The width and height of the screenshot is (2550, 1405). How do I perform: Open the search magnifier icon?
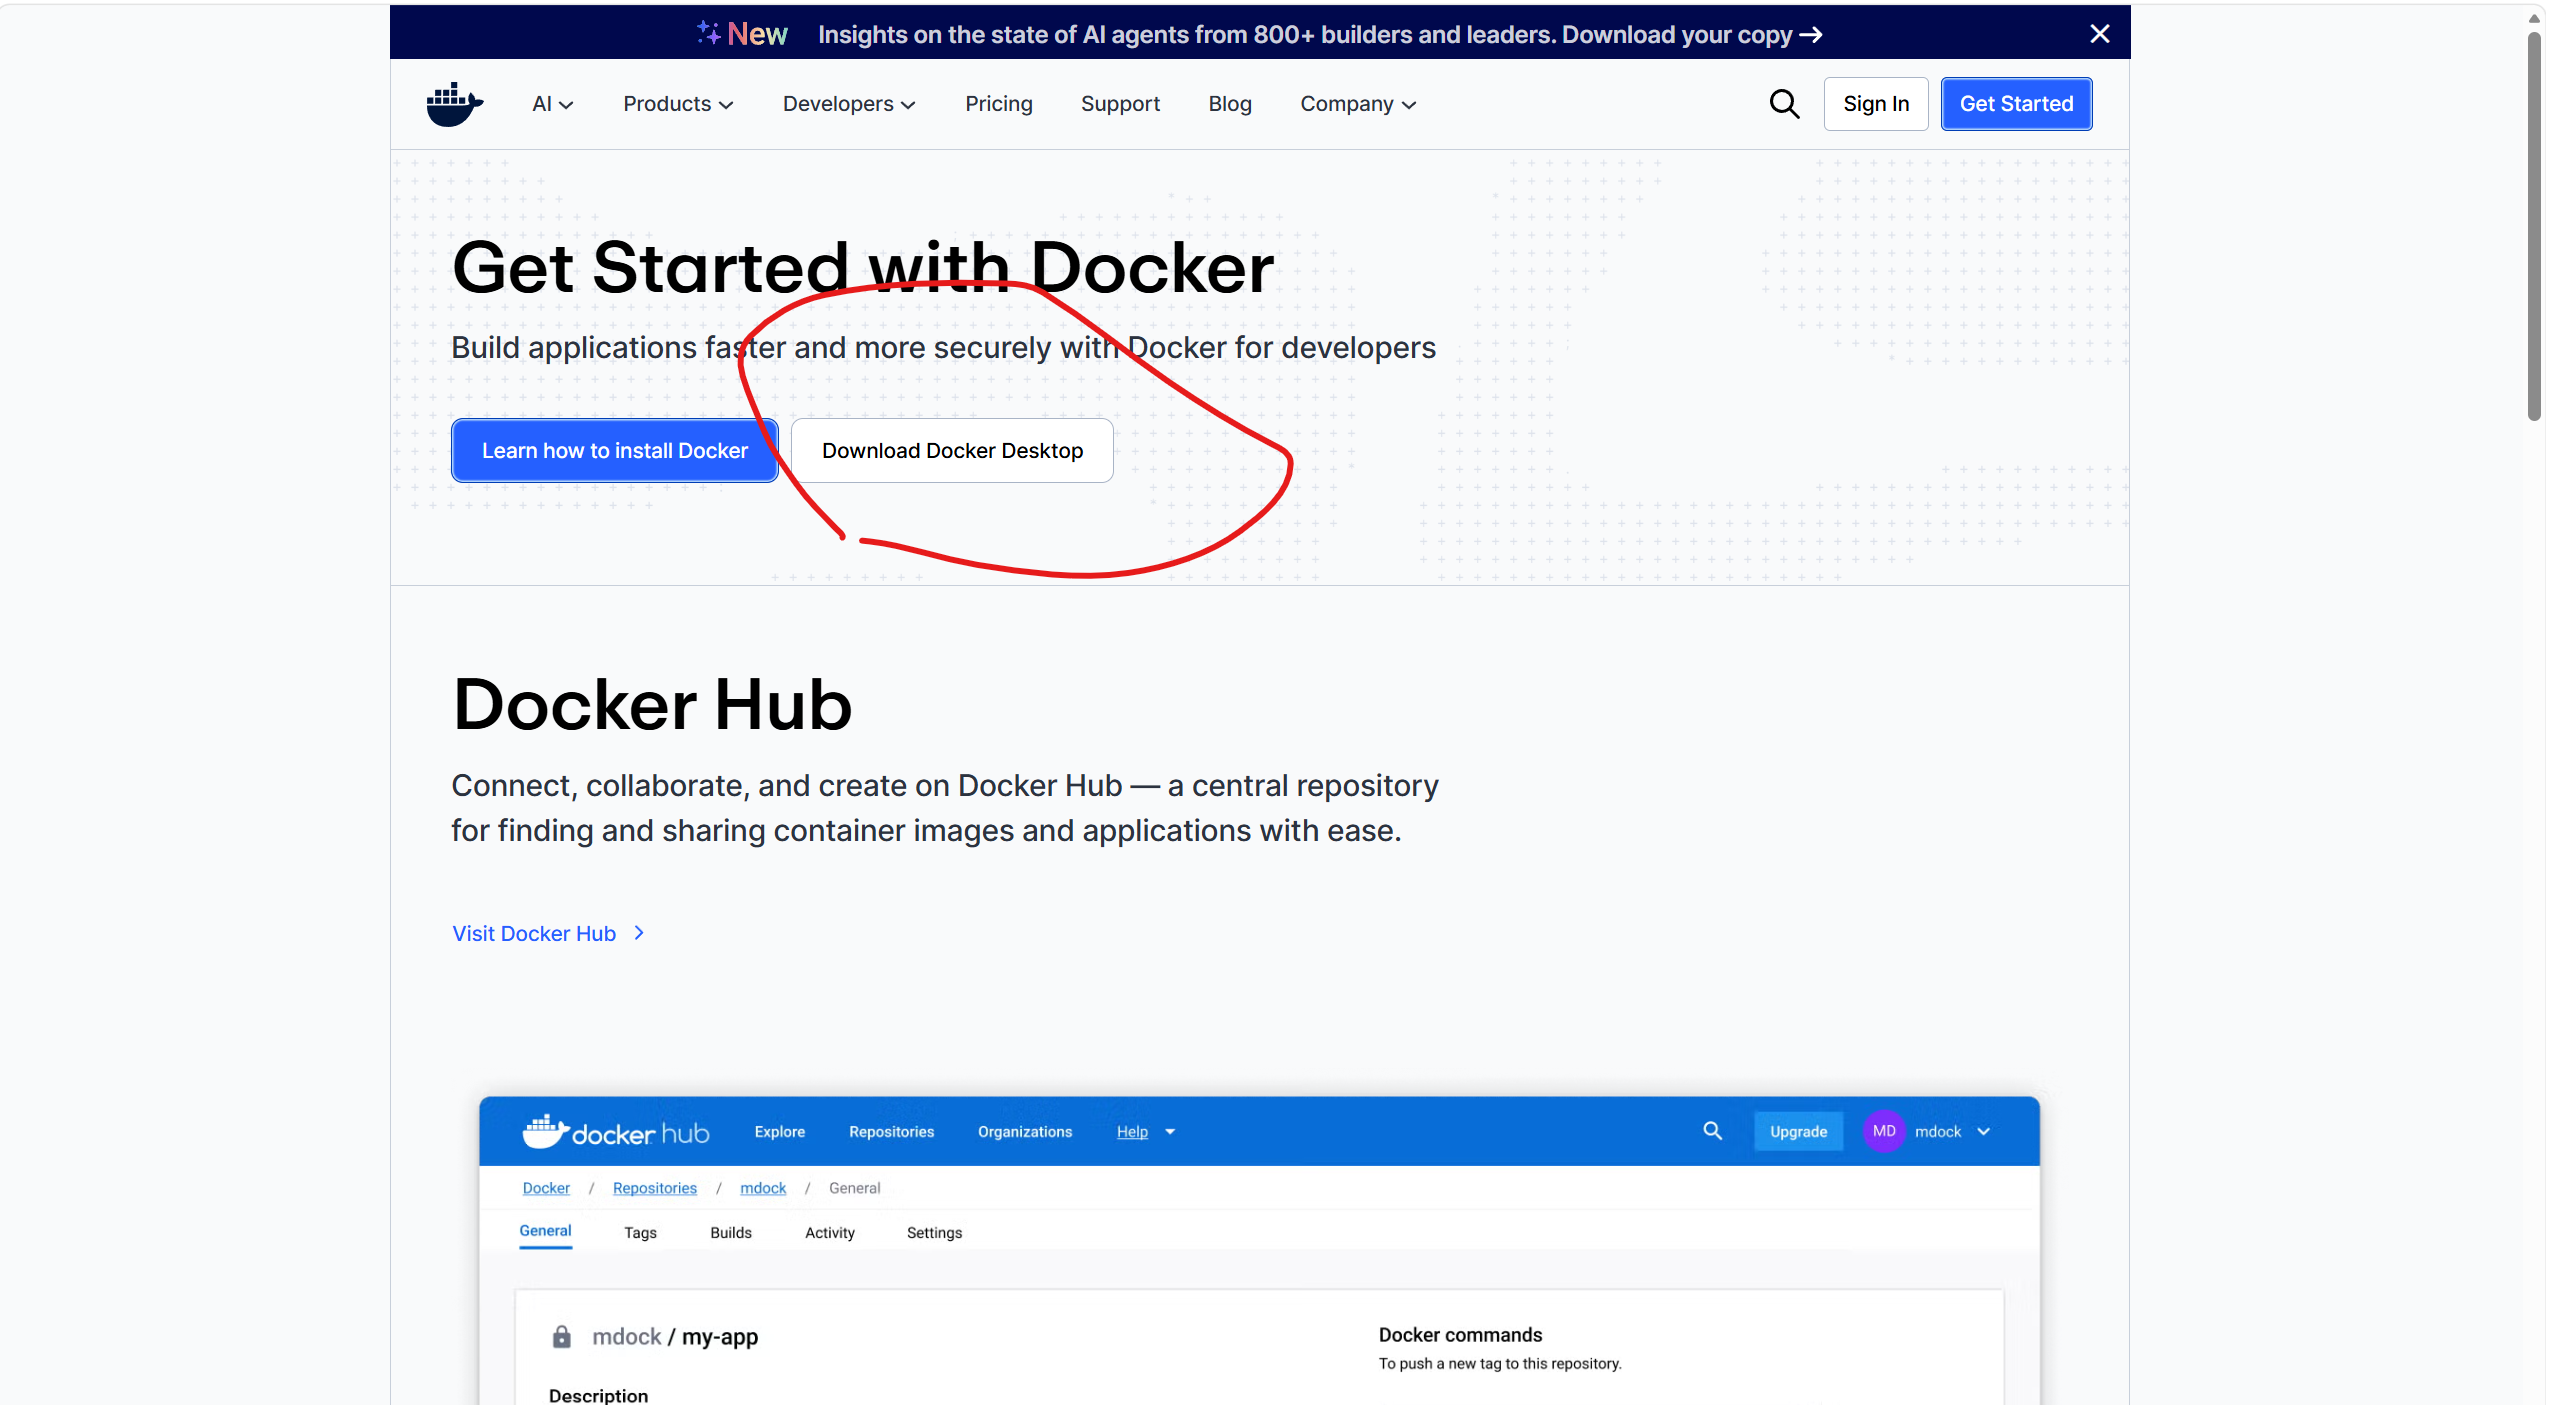pyautogui.click(x=1784, y=104)
